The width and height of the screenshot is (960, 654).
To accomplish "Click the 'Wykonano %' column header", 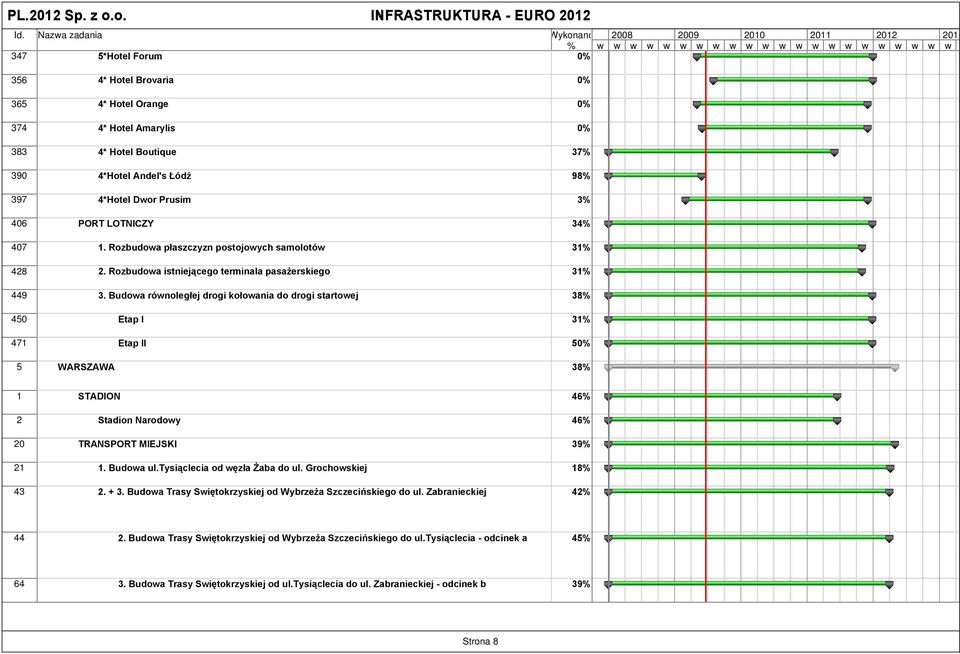I will tap(572, 40).
